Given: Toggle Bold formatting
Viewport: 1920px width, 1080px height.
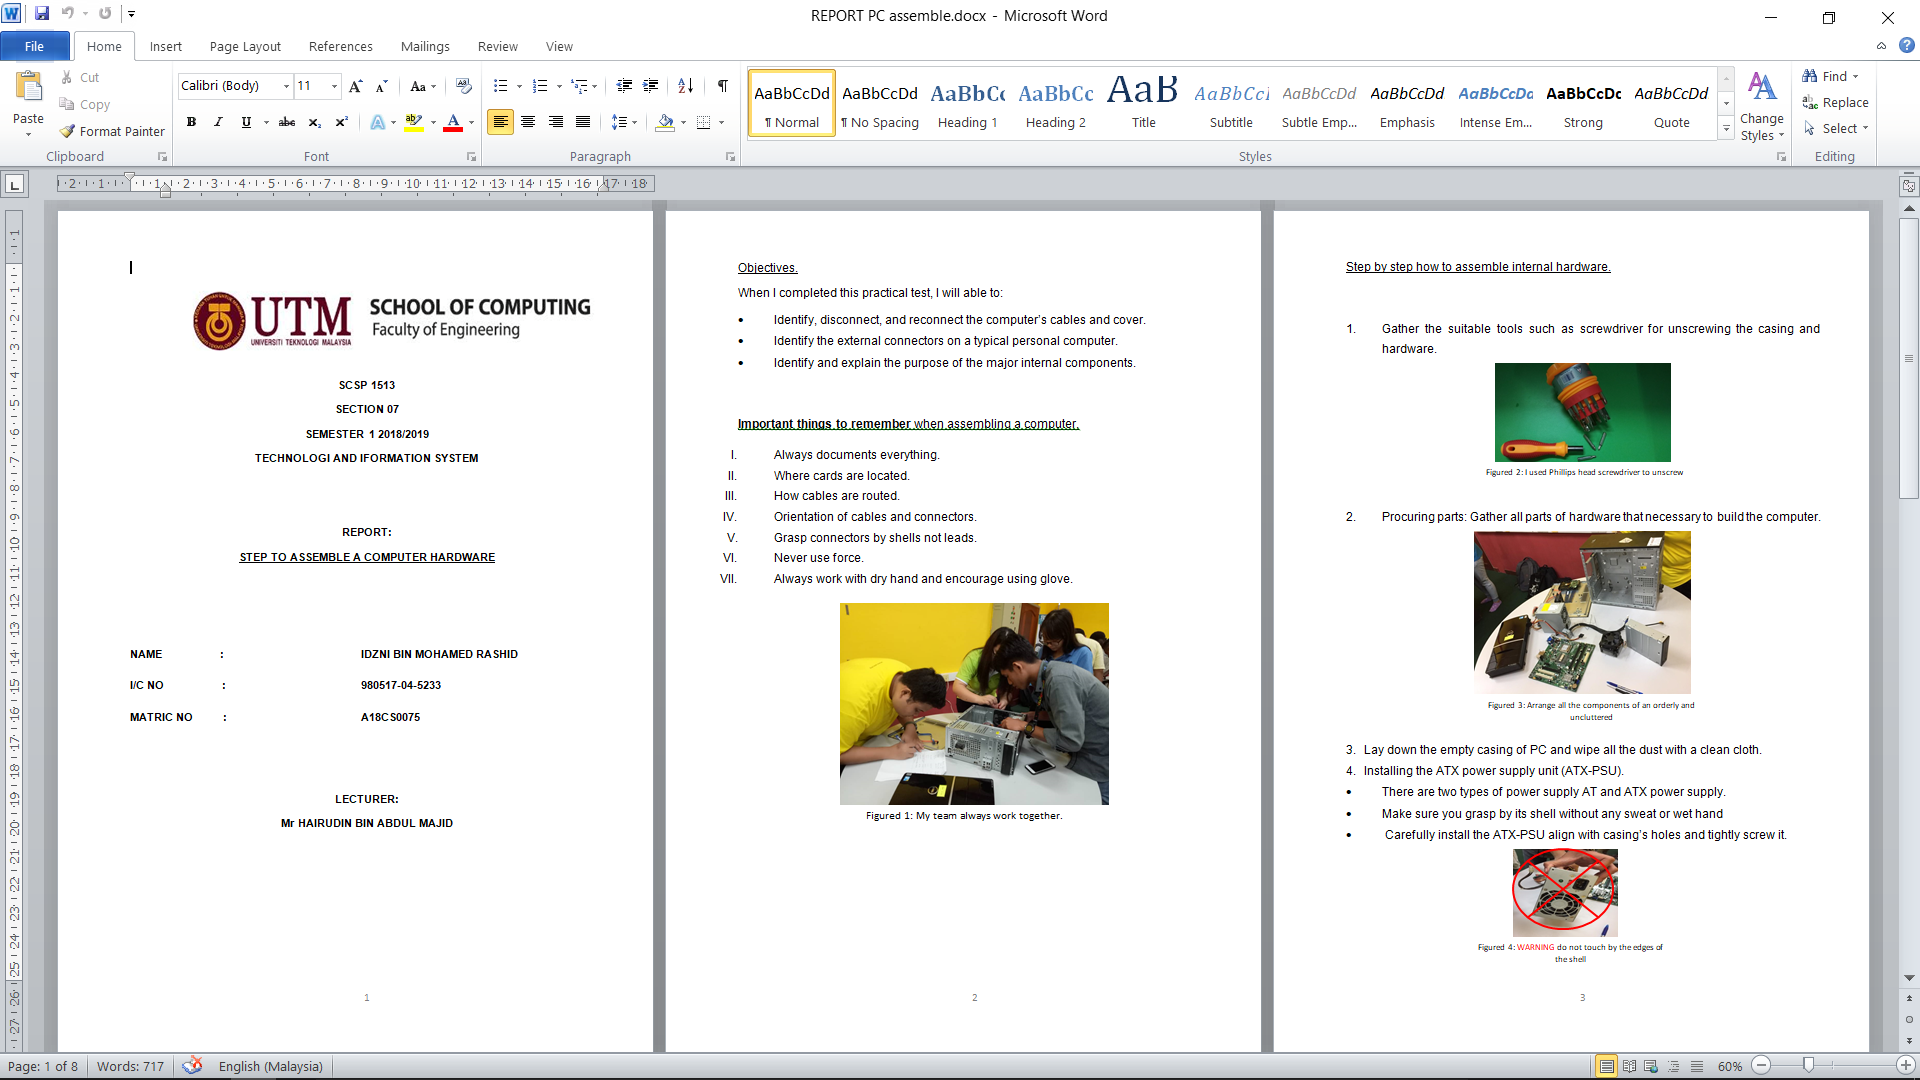Looking at the screenshot, I should (191, 122).
